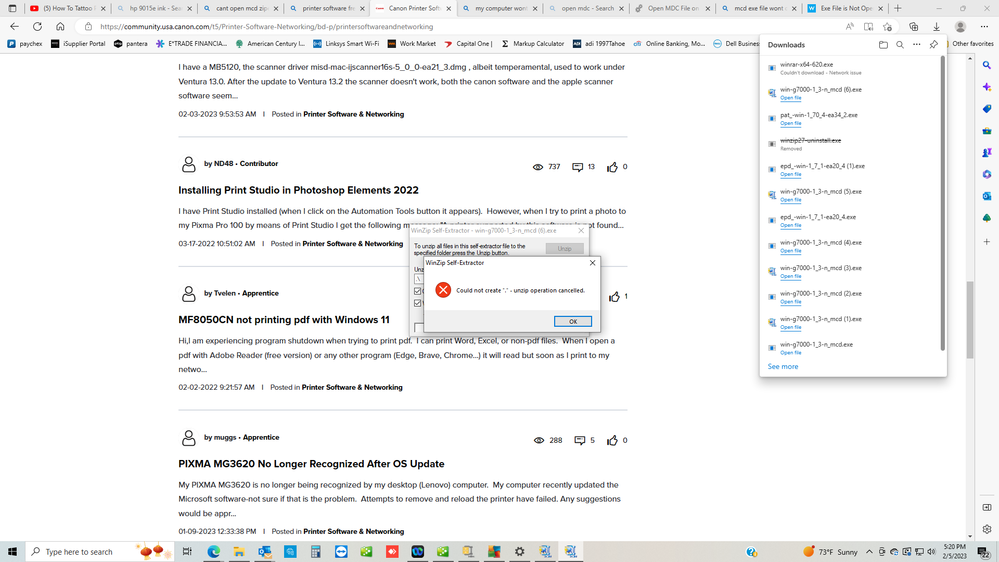Screen dimensions: 999x562
Task: Toggle Downloads toolbar button
Action: click(936, 27)
